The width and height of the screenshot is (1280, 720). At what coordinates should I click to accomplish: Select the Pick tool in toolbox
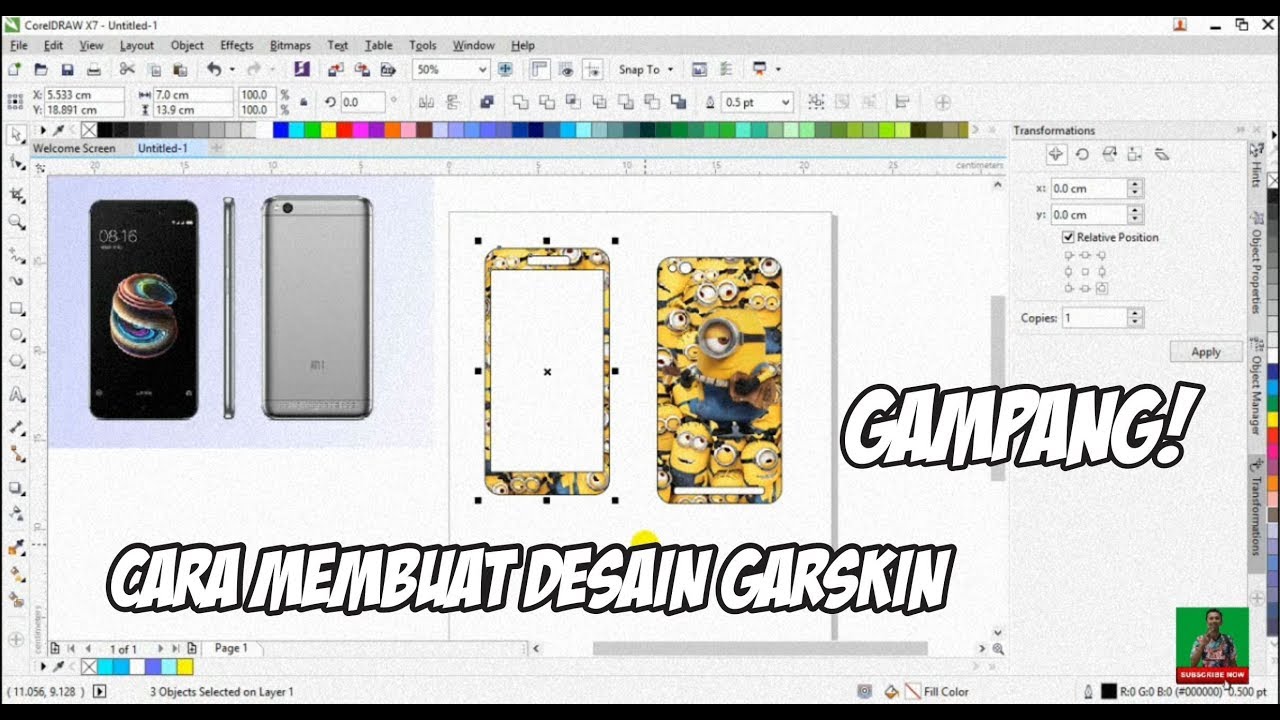(x=16, y=135)
